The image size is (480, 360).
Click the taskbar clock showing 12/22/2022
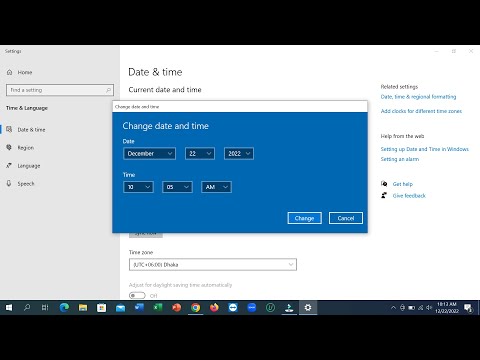click(447, 308)
